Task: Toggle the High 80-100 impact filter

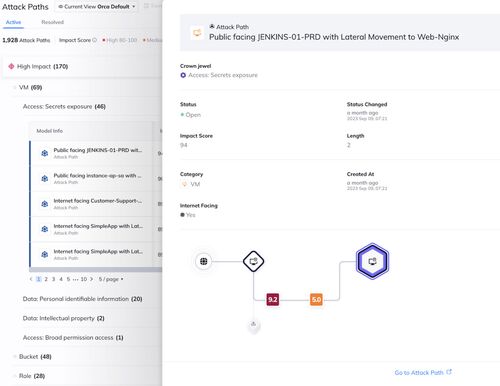Action: [119, 40]
